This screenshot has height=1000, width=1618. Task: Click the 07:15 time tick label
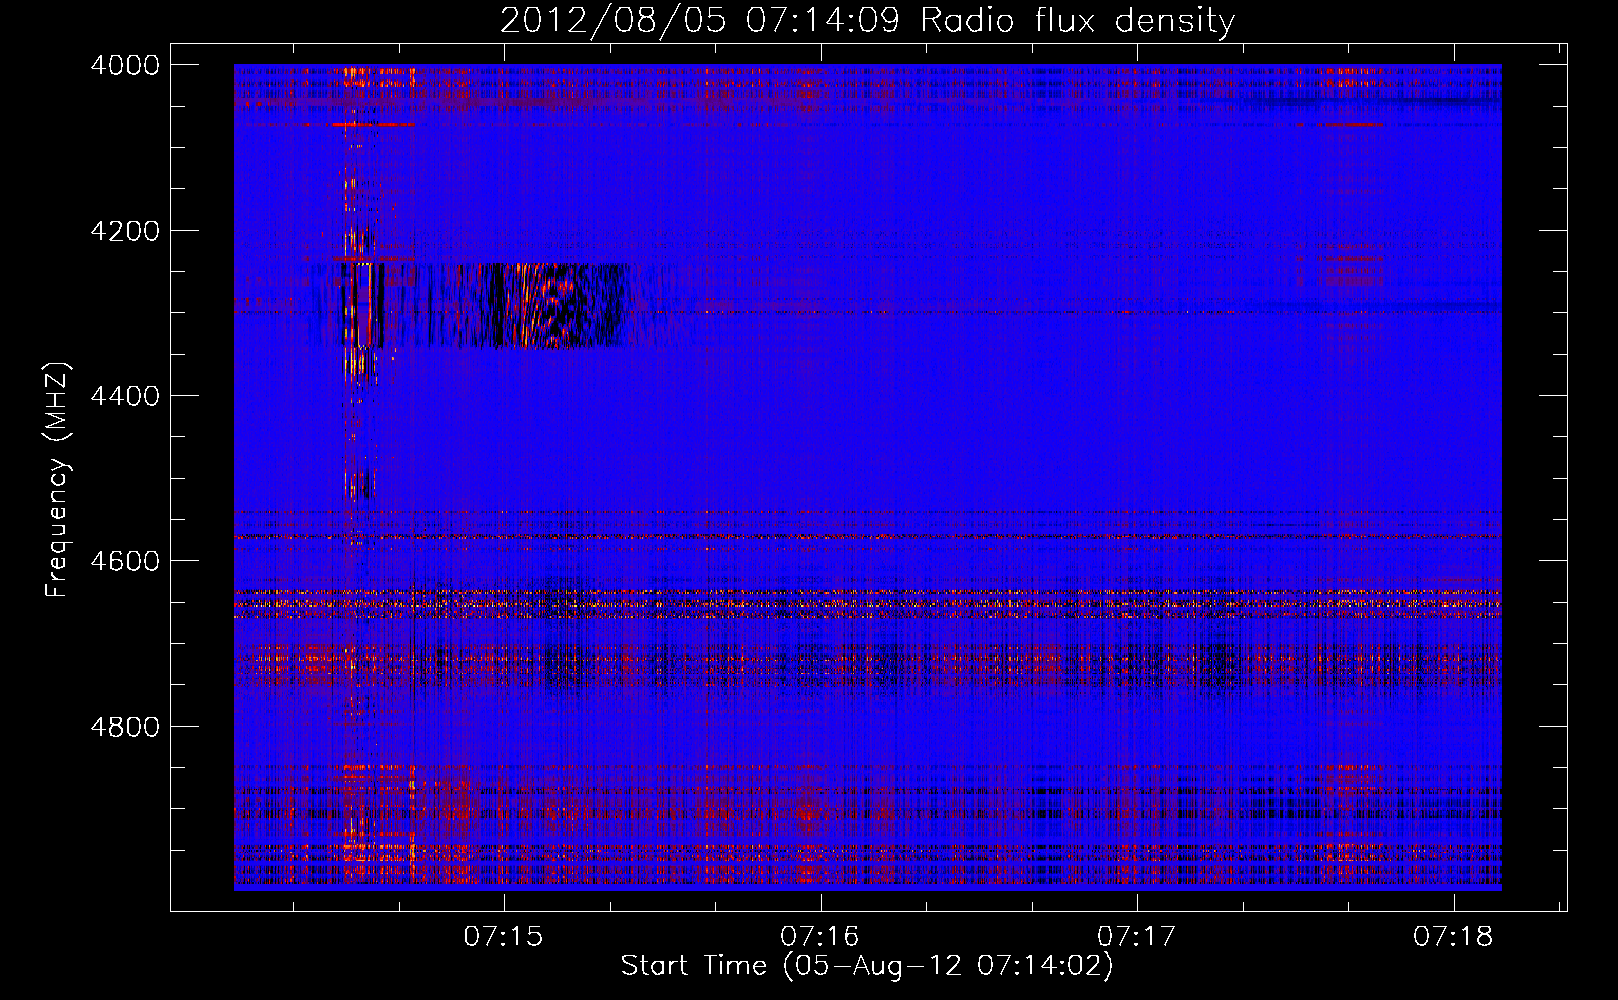click(x=503, y=936)
